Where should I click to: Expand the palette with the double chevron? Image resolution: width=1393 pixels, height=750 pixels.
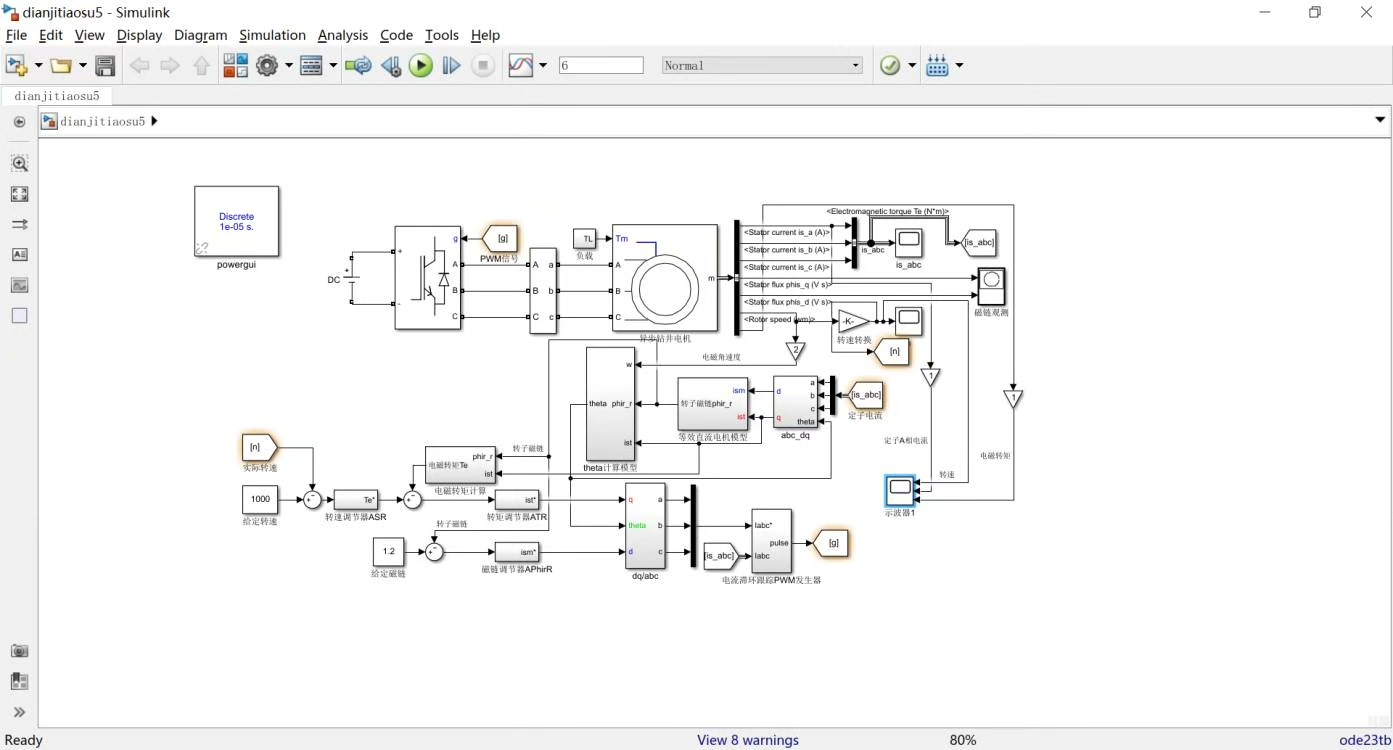tap(19, 713)
